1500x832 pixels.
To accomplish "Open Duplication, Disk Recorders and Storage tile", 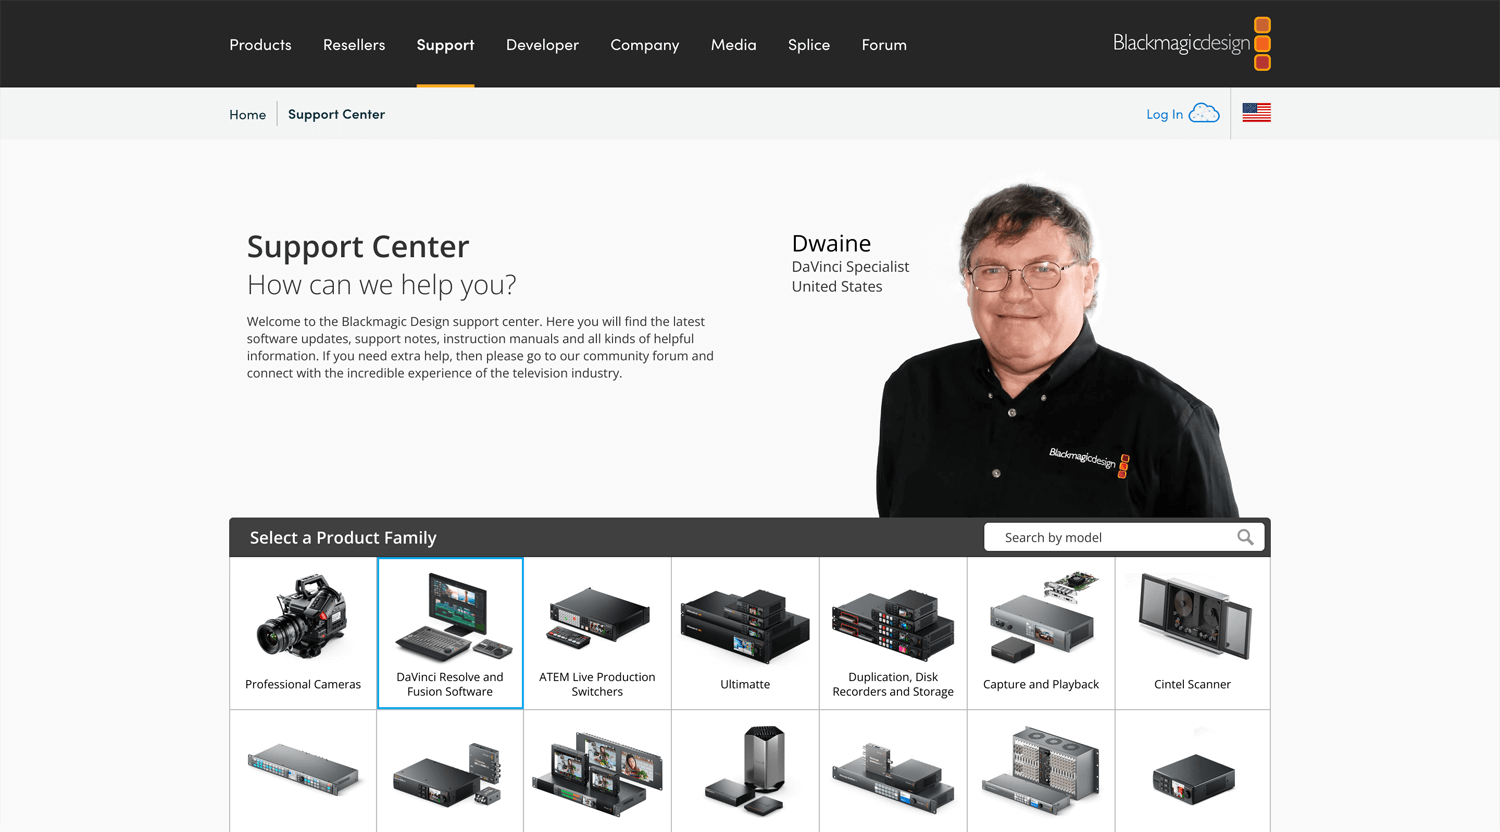I will pyautogui.click(x=893, y=633).
